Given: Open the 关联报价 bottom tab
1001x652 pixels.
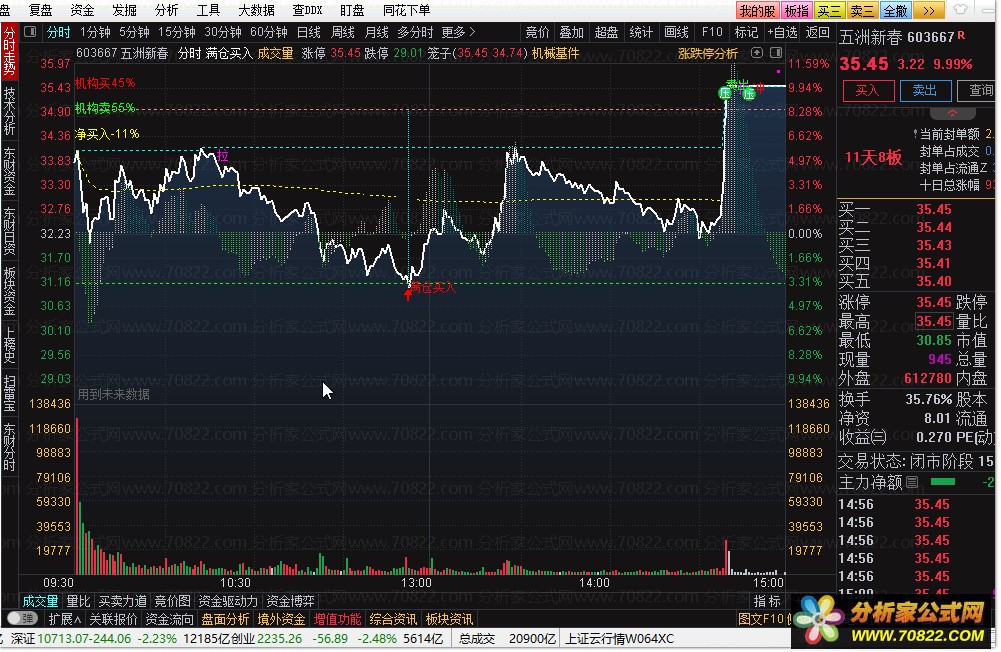Looking at the screenshot, I should 113,619.
